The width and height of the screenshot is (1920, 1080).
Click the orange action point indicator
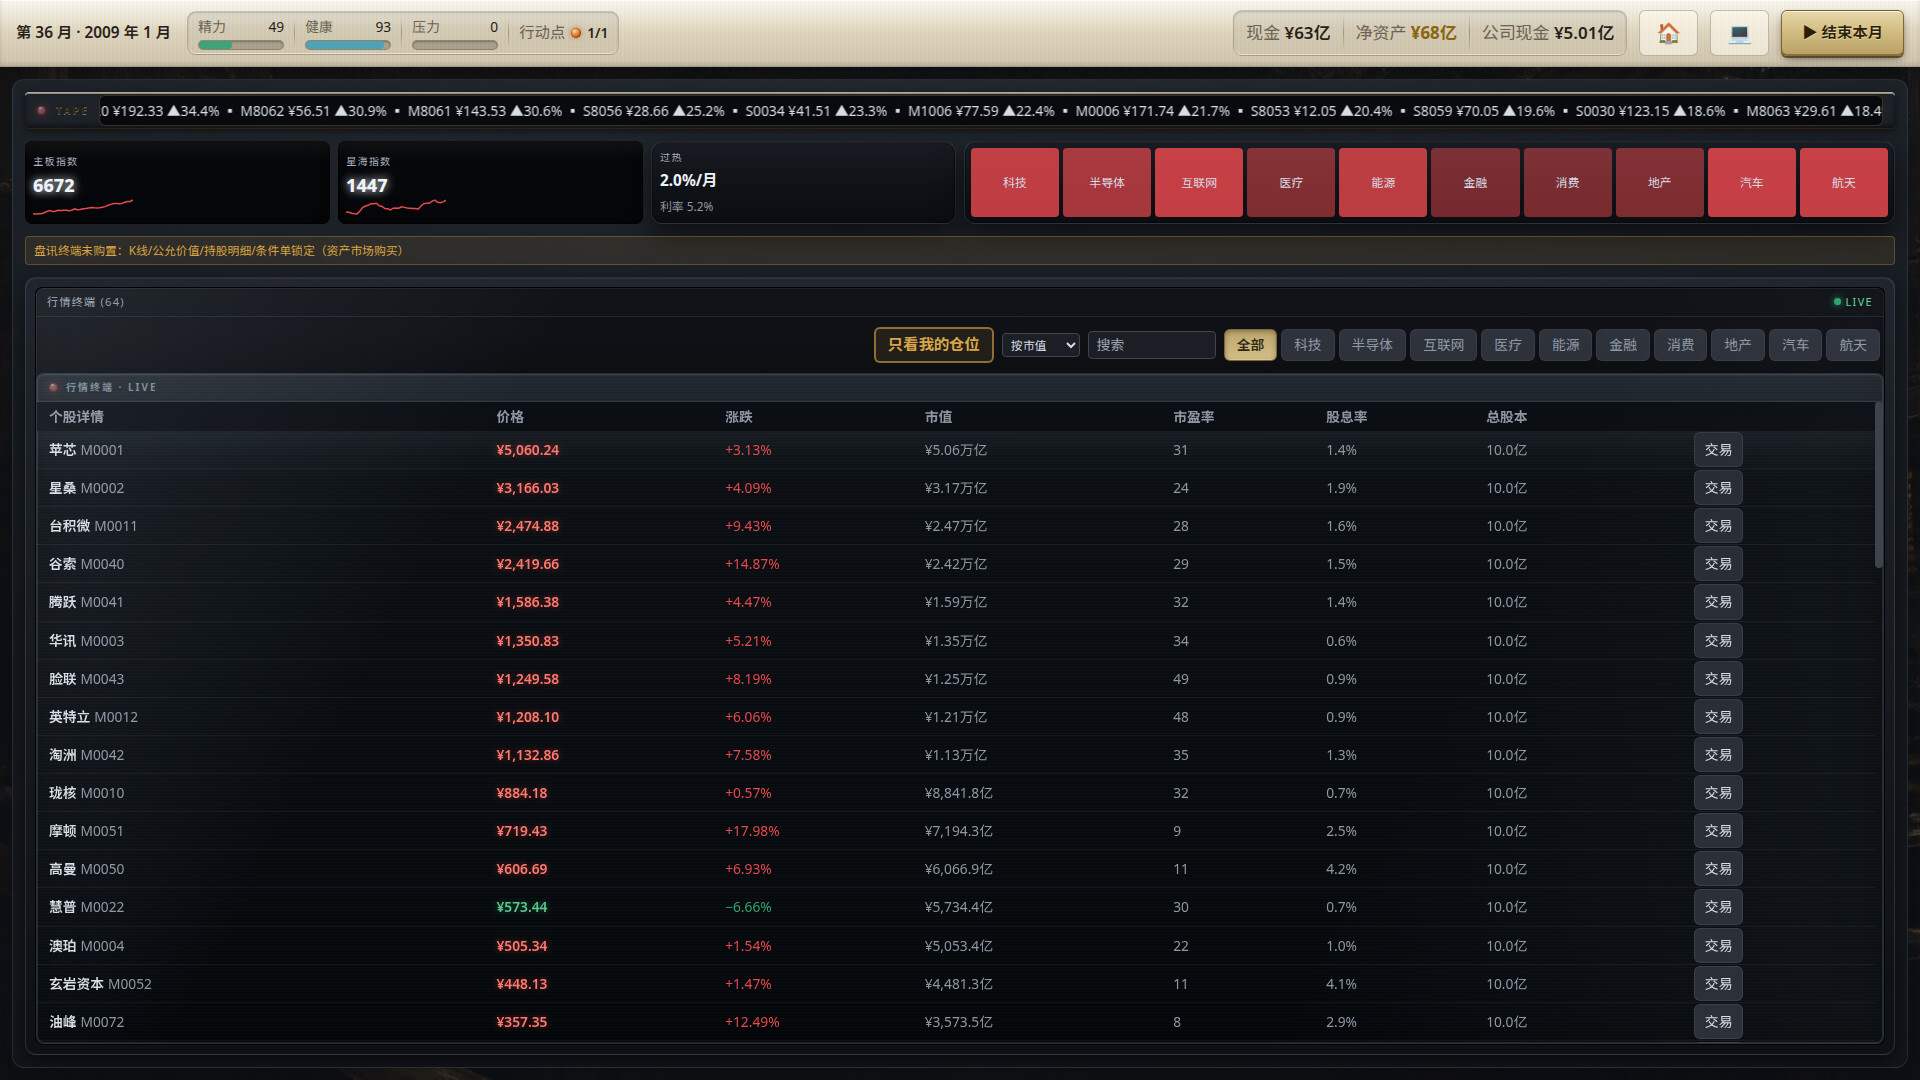tap(576, 33)
